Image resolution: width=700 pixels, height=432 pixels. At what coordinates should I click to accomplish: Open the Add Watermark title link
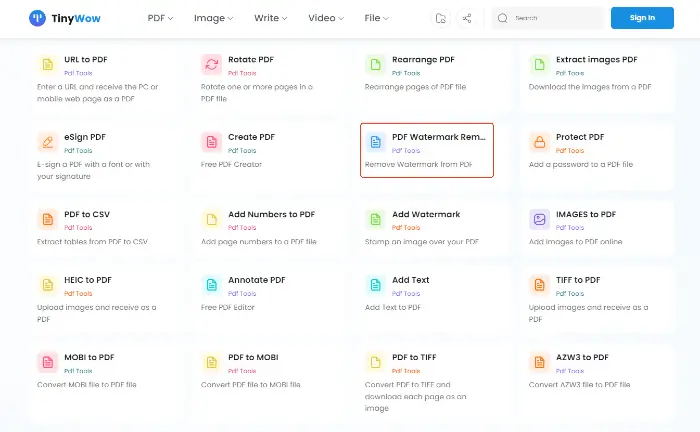point(426,214)
